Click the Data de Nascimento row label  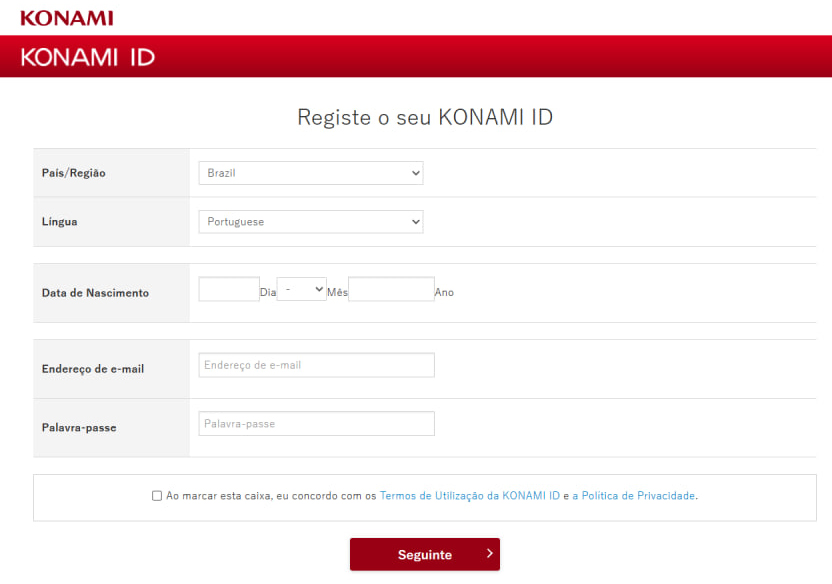click(x=95, y=293)
